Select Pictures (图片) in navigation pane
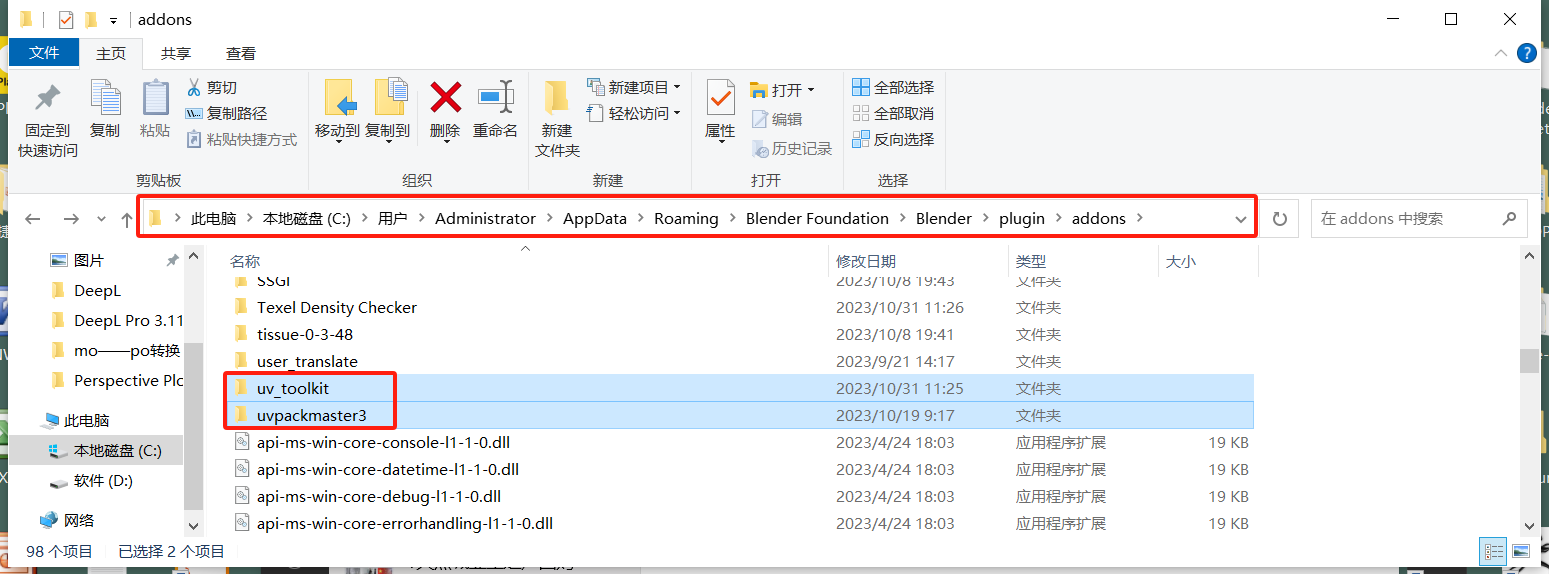Image resolution: width=1549 pixels, height=574 pixels. (x=89, y=260)
